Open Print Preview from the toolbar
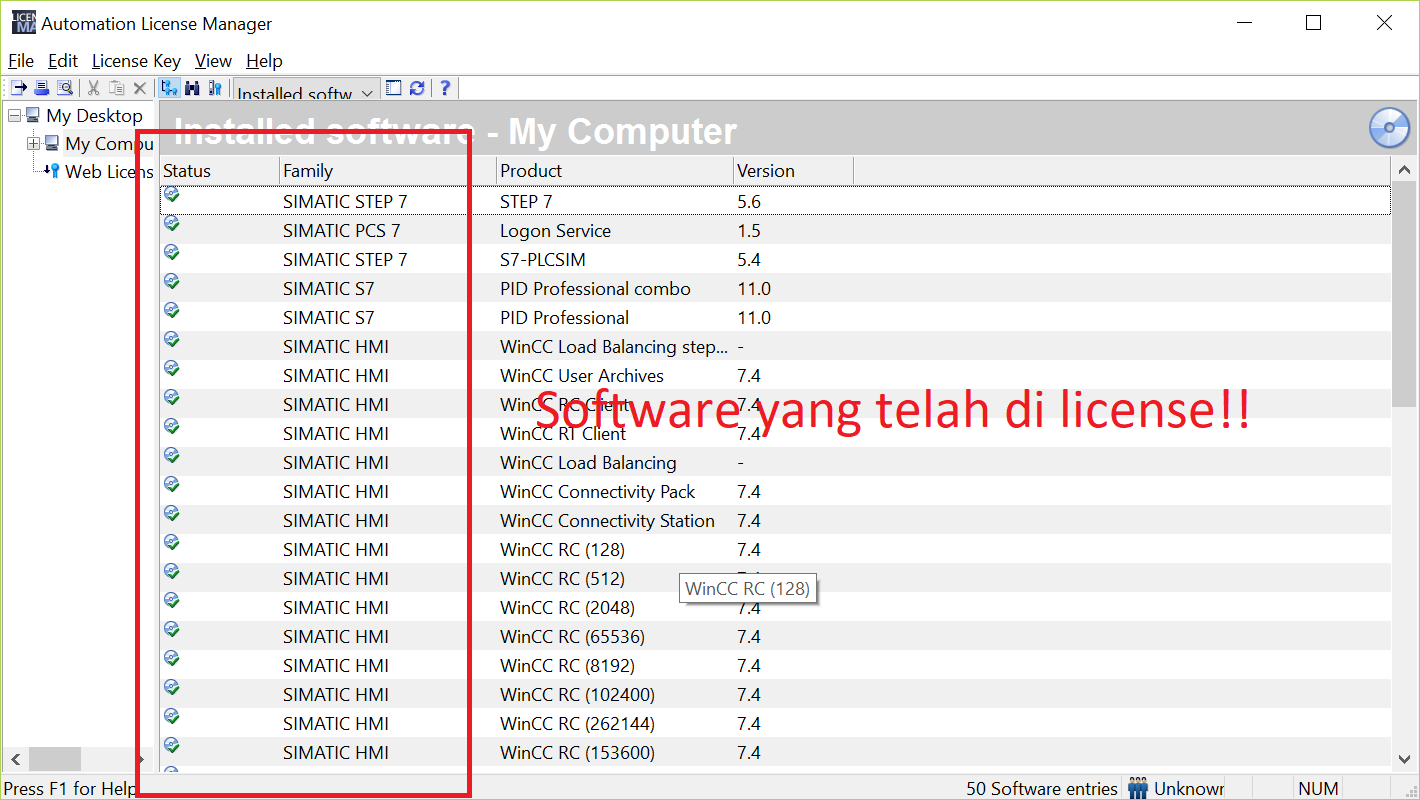This screenshot has height=800, width=1420. 64,88
